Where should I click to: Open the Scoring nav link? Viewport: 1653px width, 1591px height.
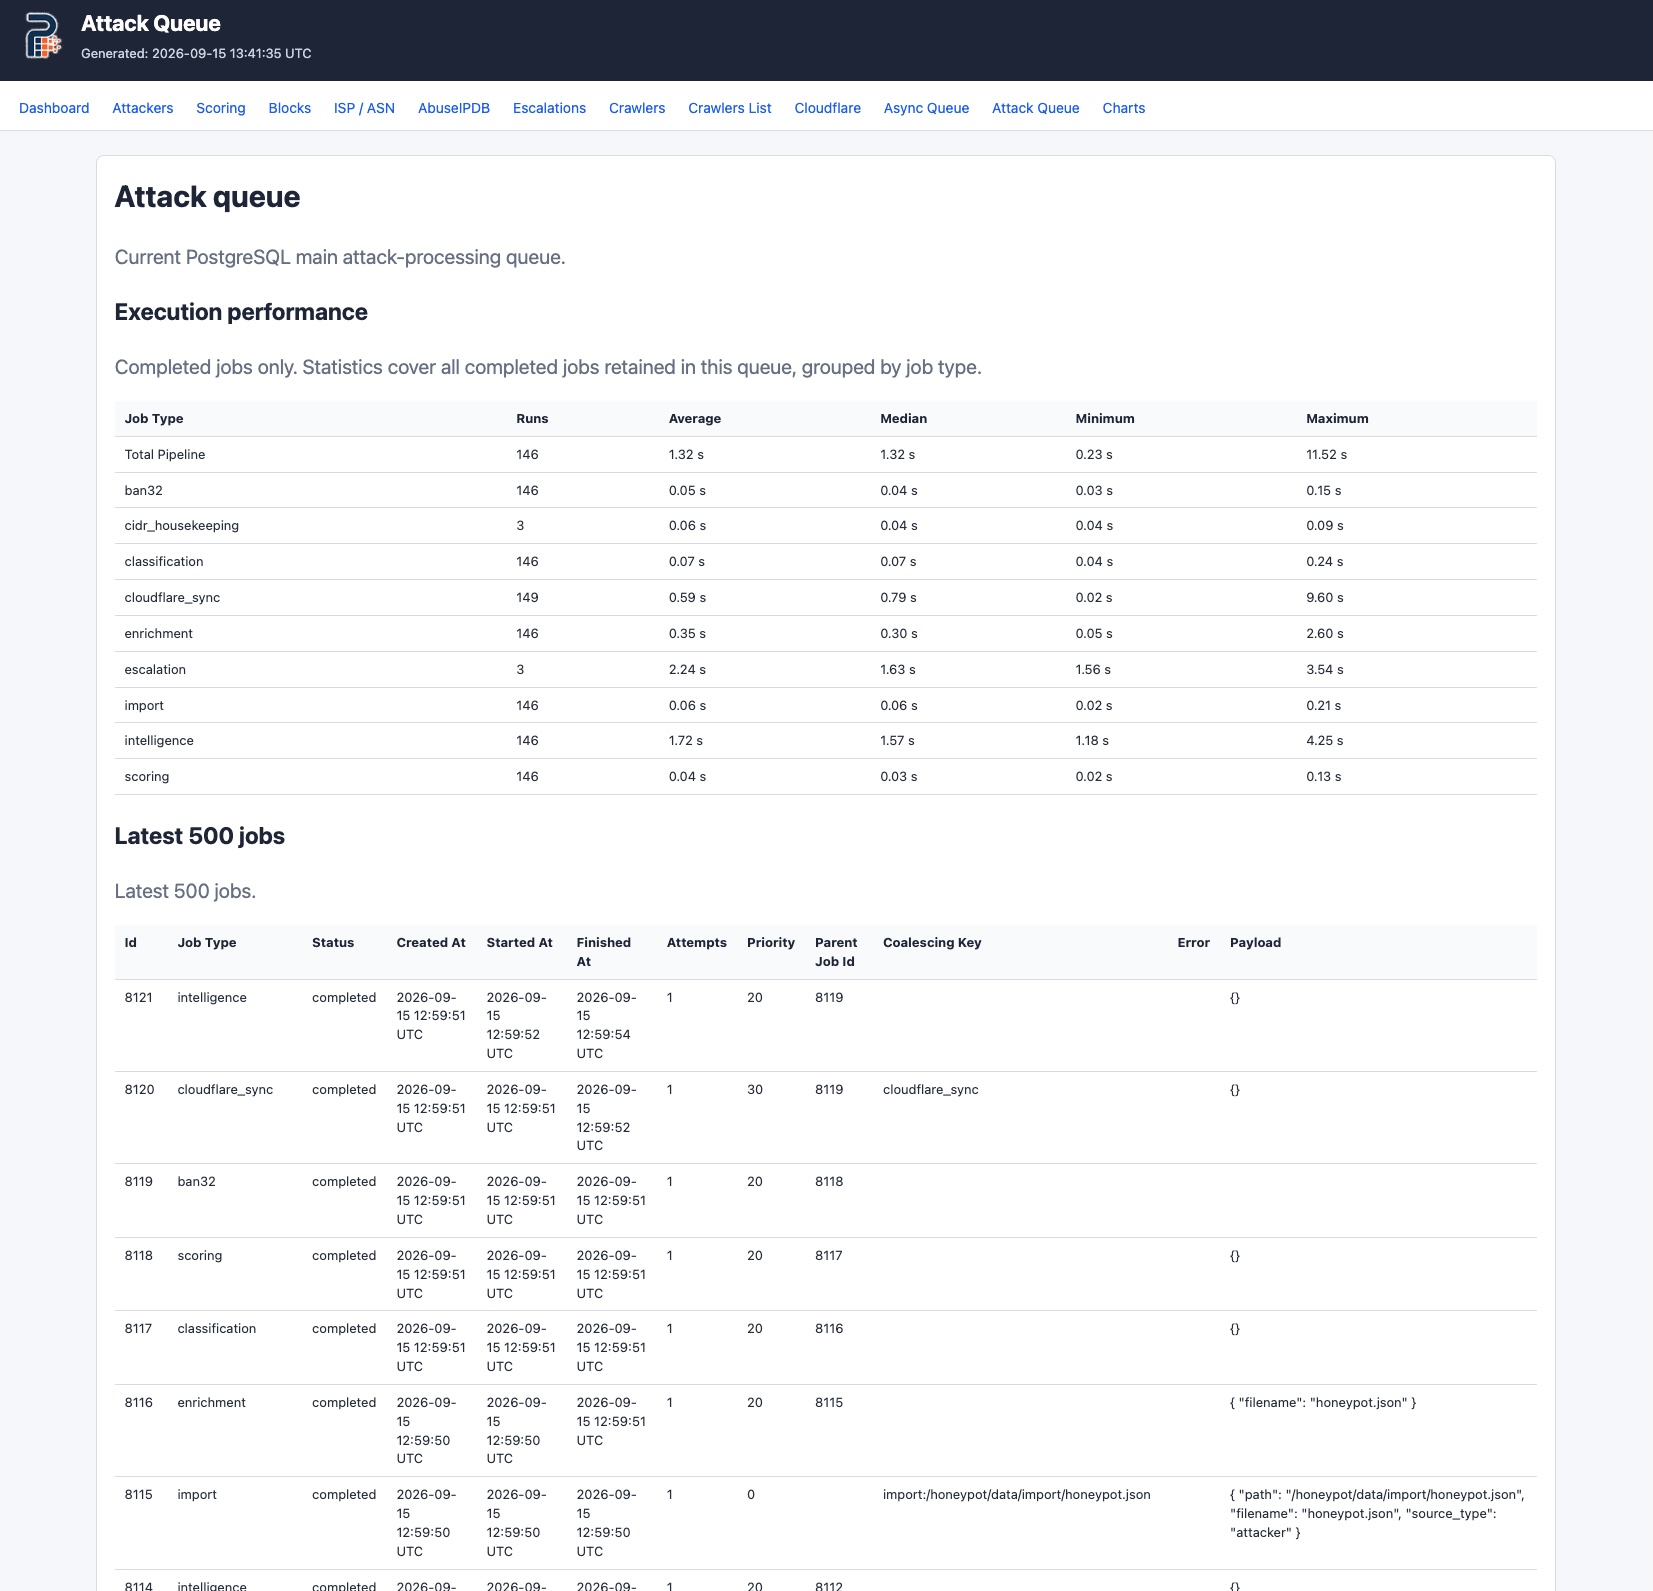pos(220,108)
